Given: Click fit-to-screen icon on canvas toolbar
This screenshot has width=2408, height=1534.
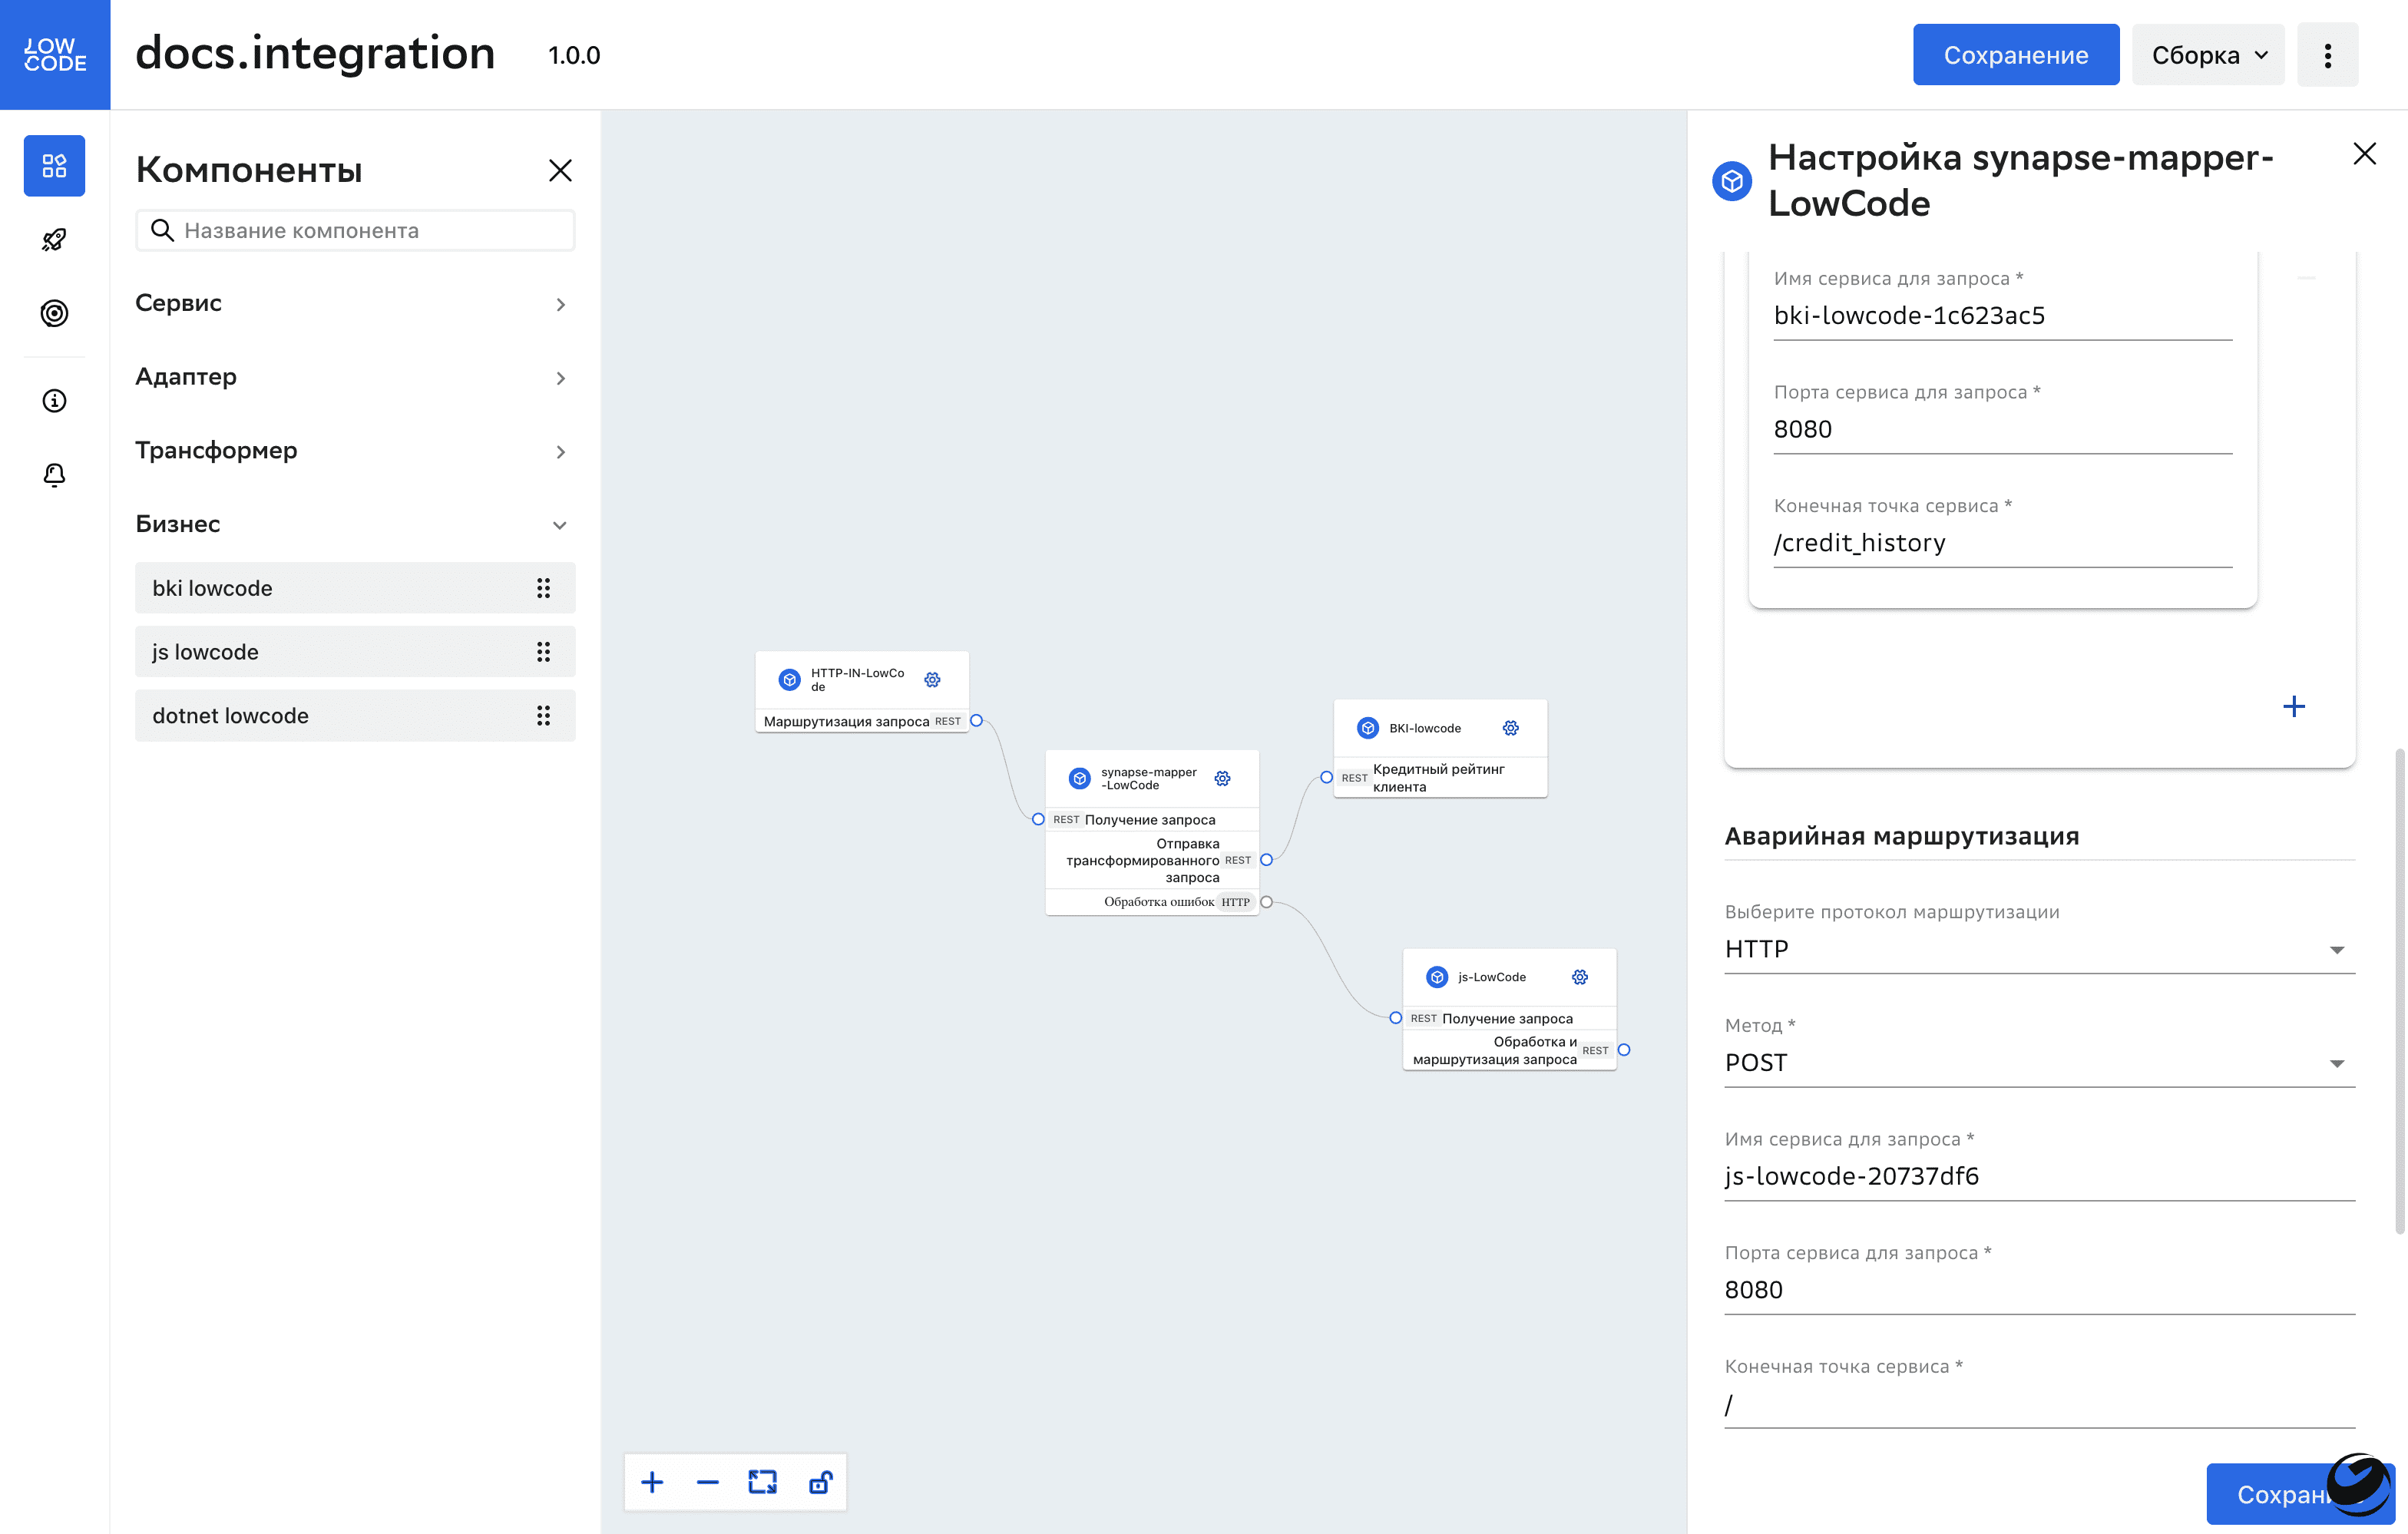Looking at the screenshot, I should (763, 1483).
